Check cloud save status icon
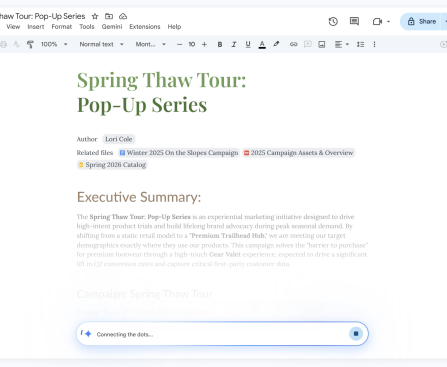447x367 pixels. [123, 16]
